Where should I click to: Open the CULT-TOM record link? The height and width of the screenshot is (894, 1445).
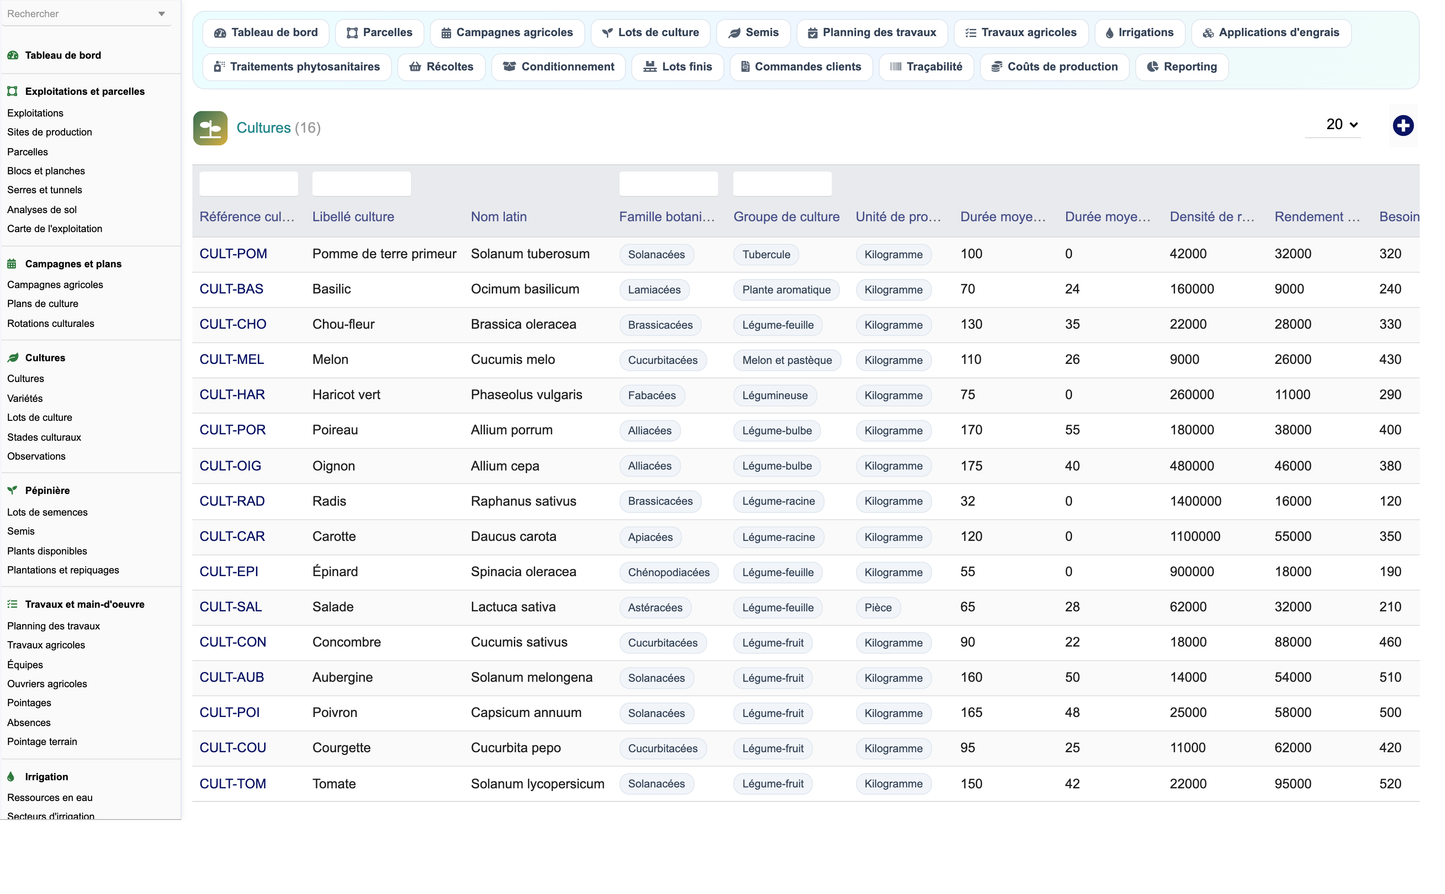point(233,784)
